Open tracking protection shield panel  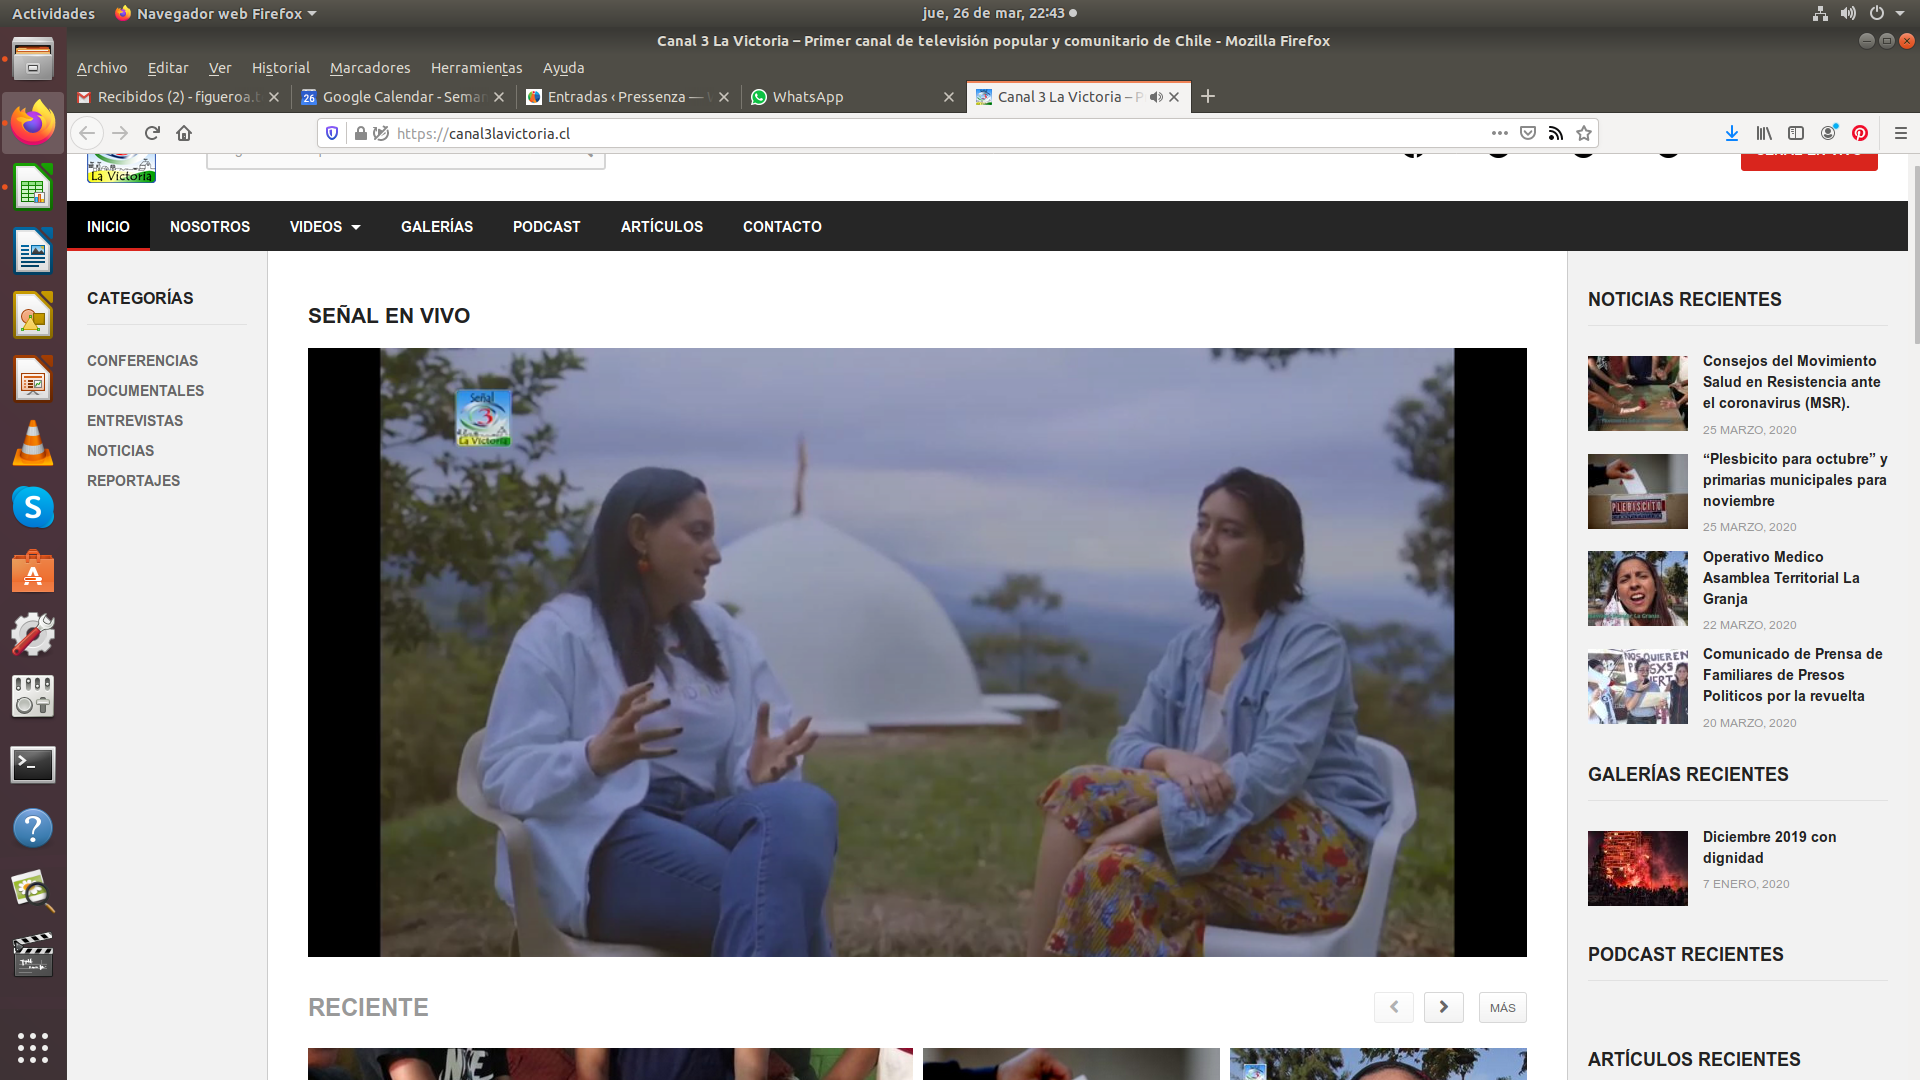(332, 133)
